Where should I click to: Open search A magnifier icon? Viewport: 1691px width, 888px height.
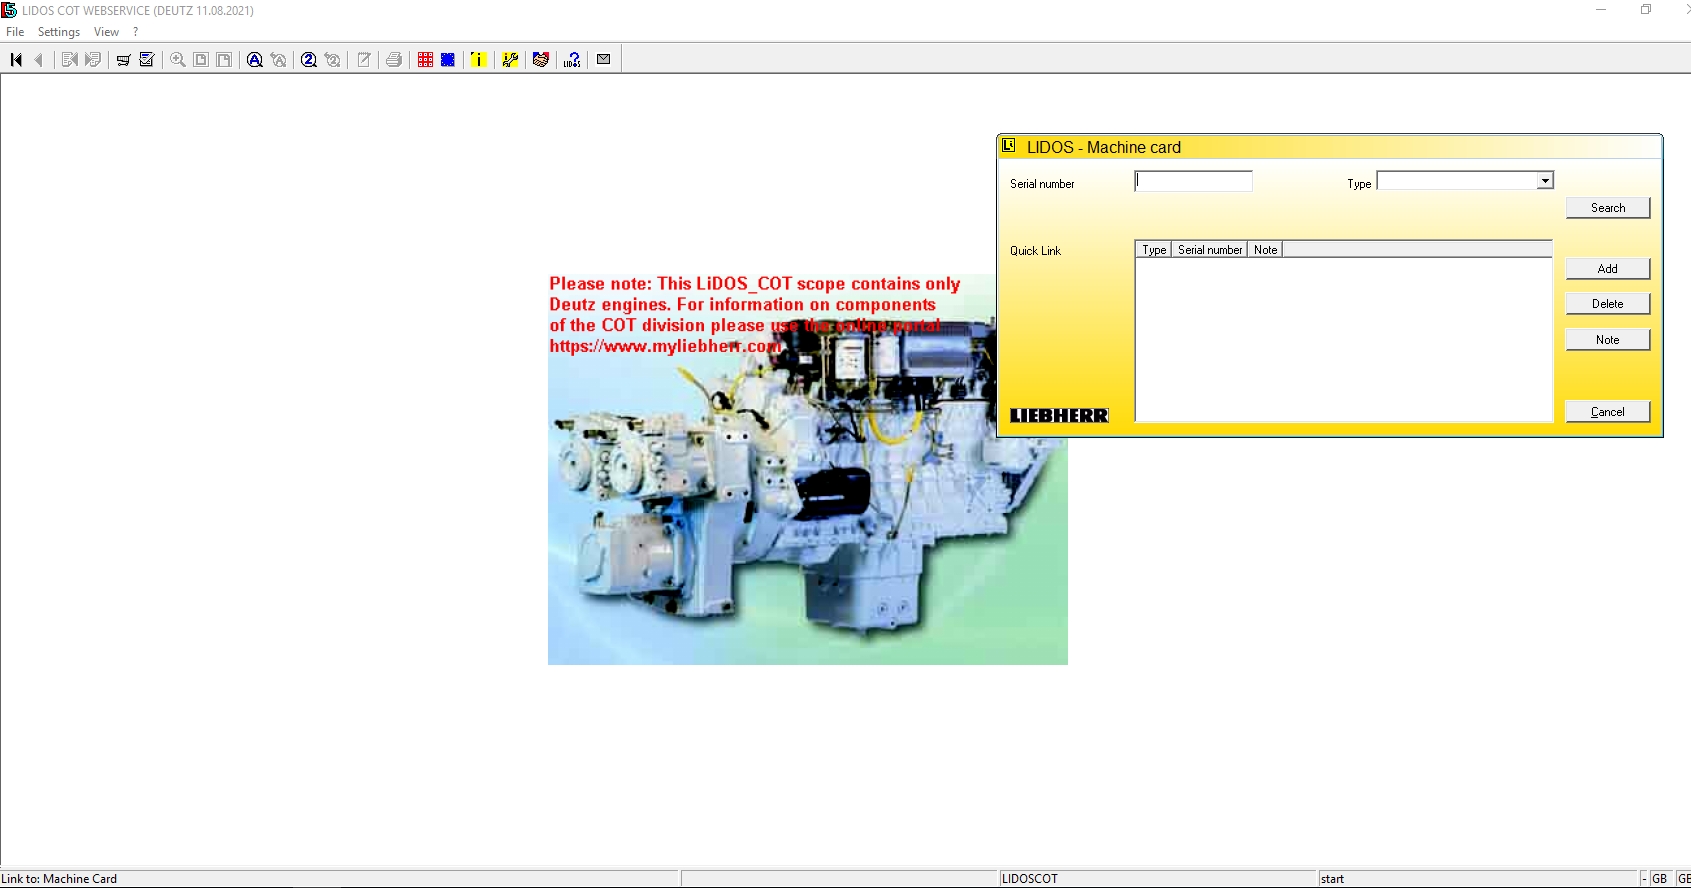pyautogui.click(x=255, y=60)
